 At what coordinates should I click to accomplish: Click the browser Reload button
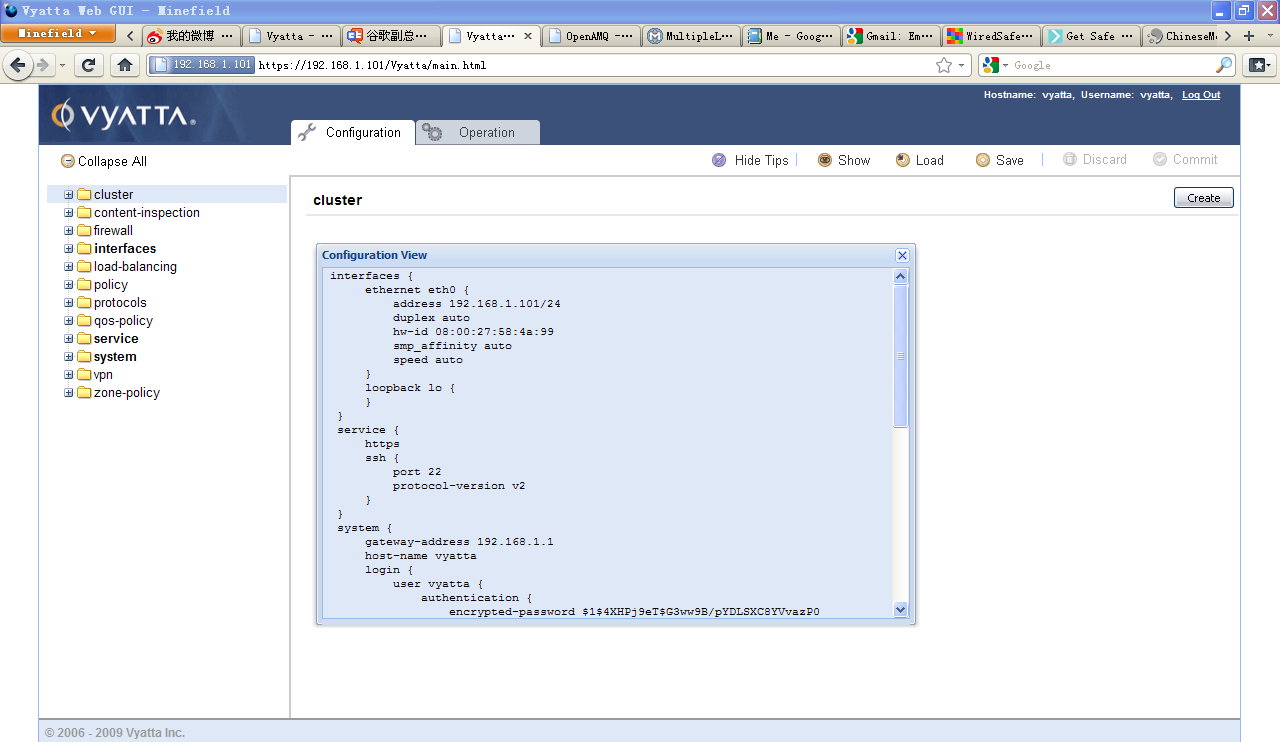click(x=88, y=65)
